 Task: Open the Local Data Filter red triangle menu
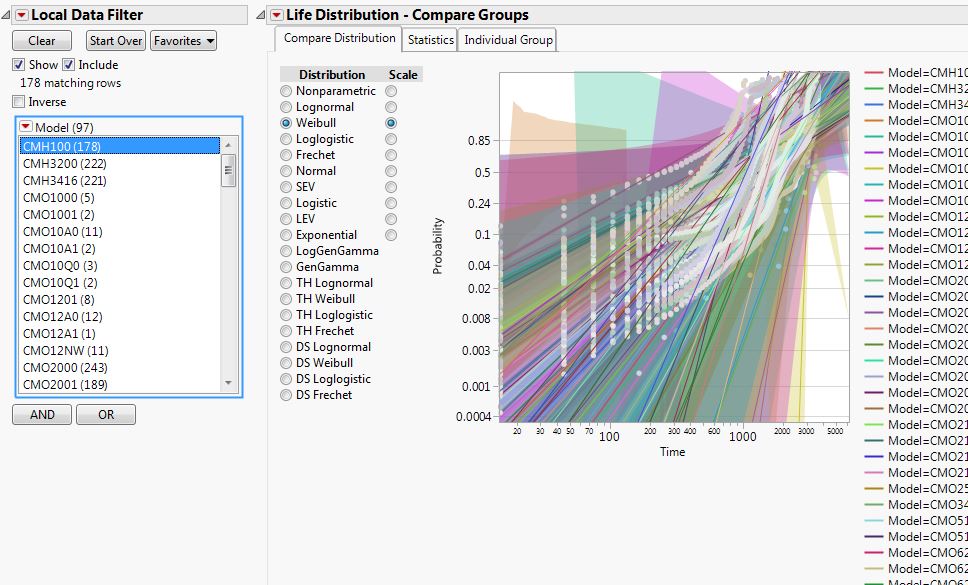[20, 15]
